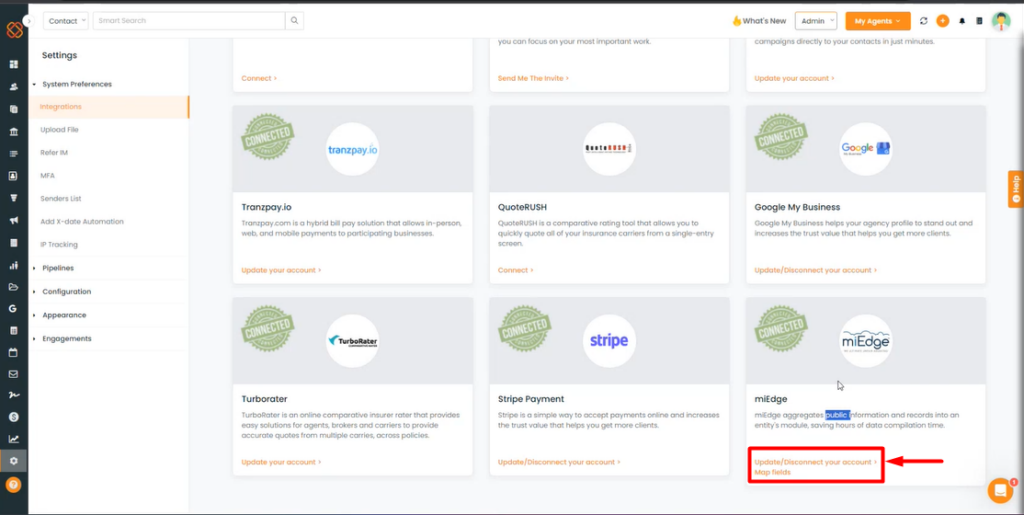Click Connect under QuoteRUSH

point(515,270)
